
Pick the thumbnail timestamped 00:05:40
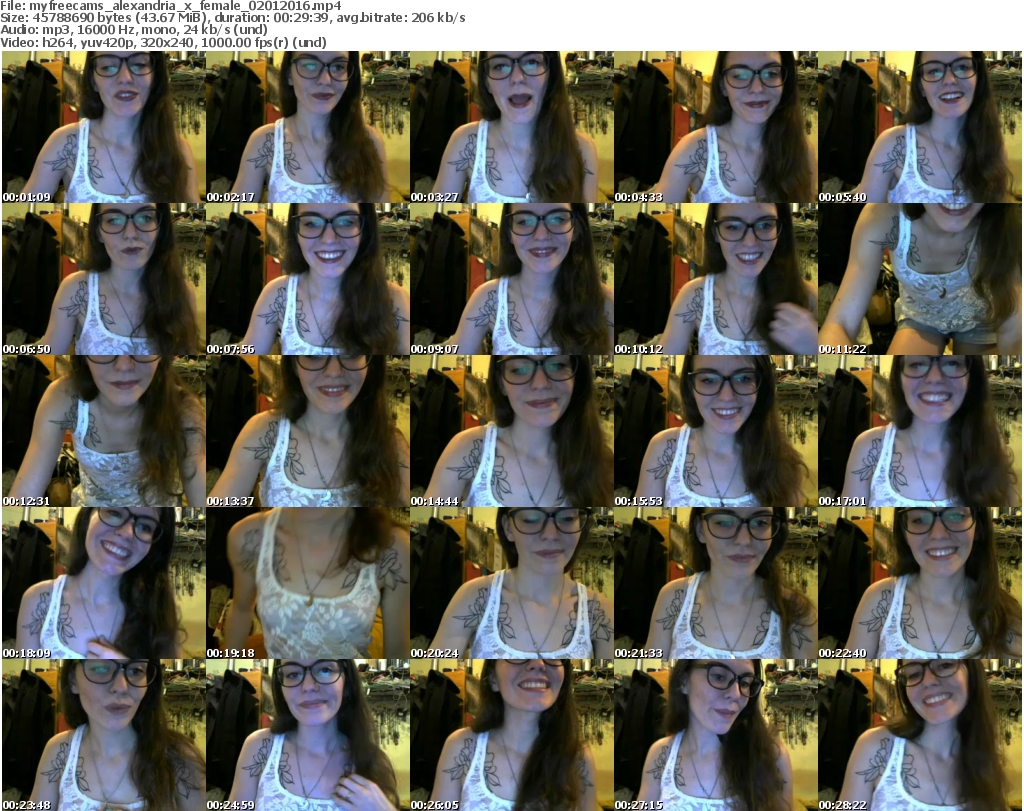[919, 127]
